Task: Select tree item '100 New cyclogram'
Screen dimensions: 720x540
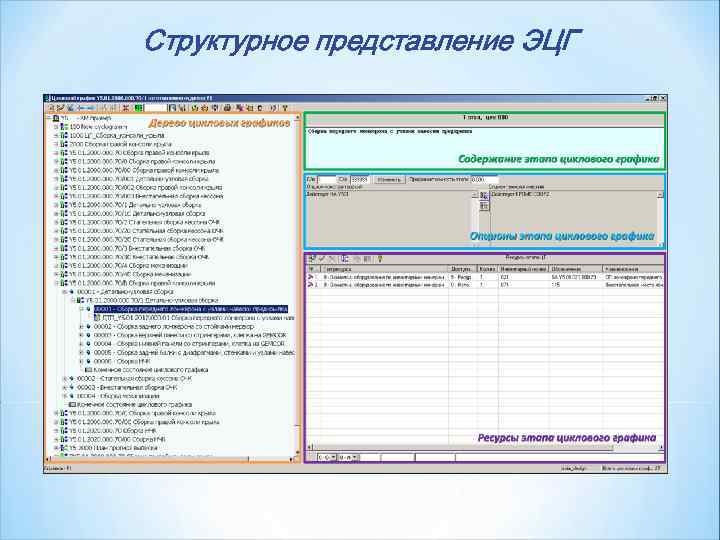Action: point(98,127)
